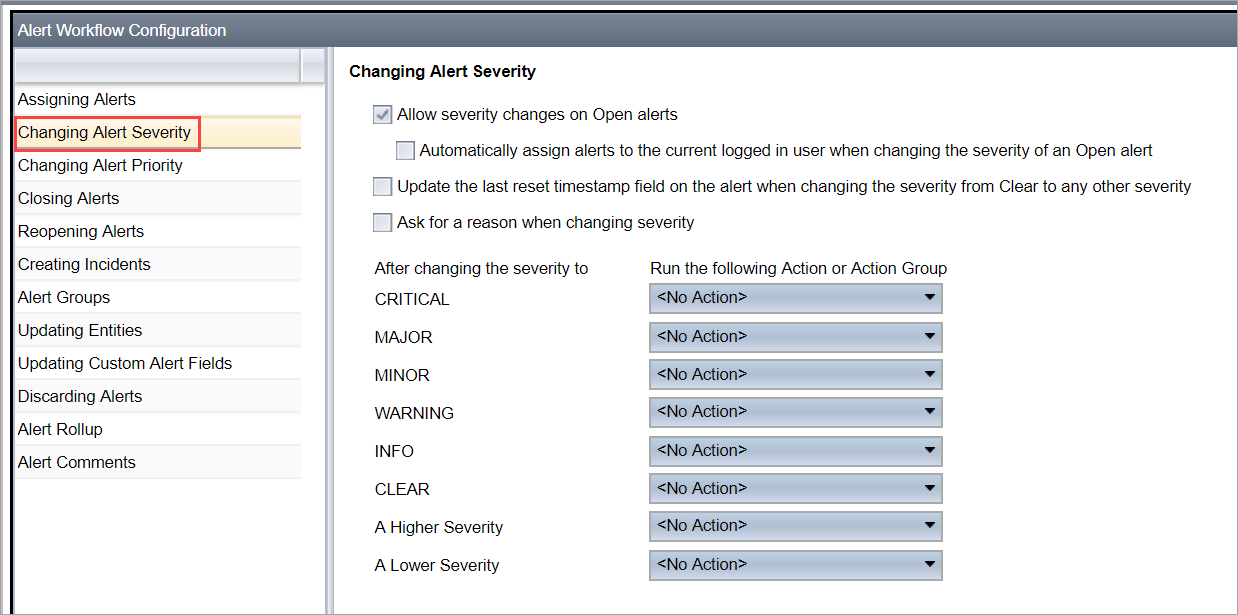Choose action for A Lower Severity dropdown
The width and height of the screenshot is (1238, 615).
[796, 565]
